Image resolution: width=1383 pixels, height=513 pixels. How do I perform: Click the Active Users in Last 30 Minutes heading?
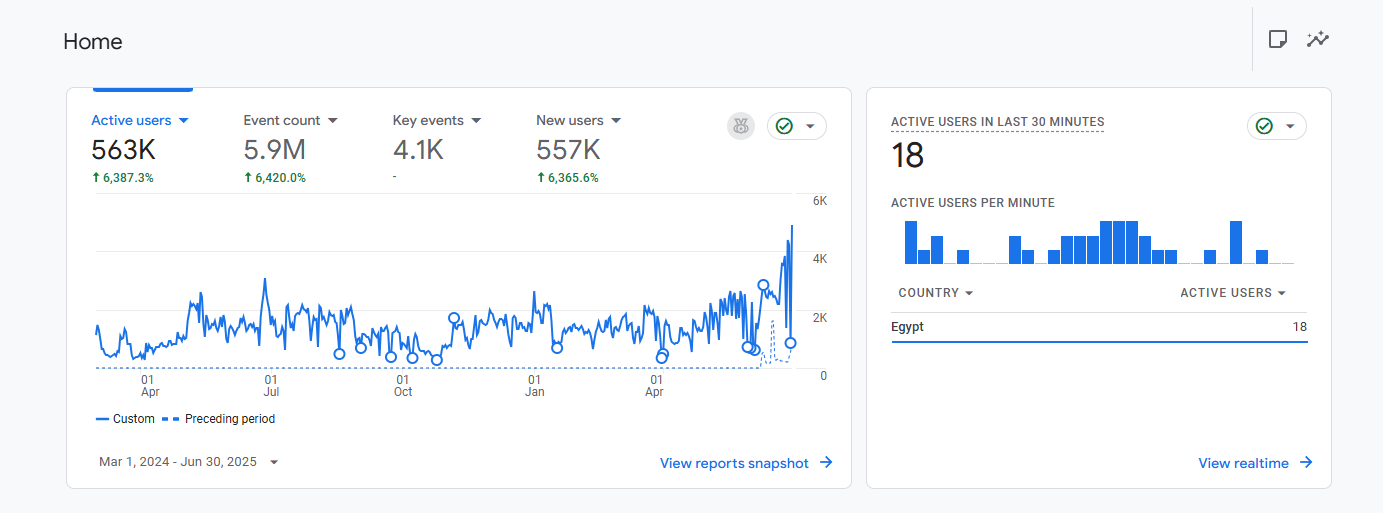click(997, 122)
